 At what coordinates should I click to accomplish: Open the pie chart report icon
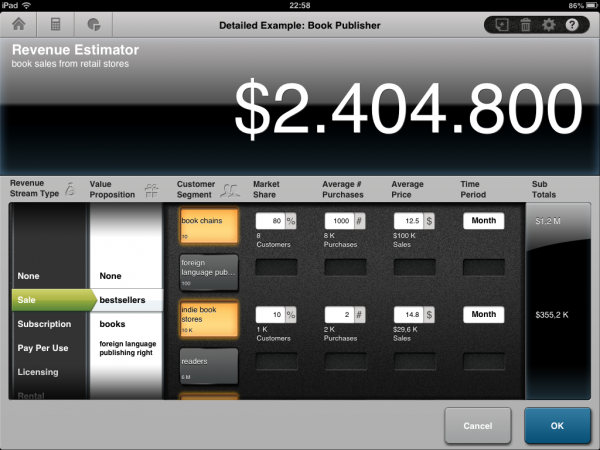click(x=94, y=23)
